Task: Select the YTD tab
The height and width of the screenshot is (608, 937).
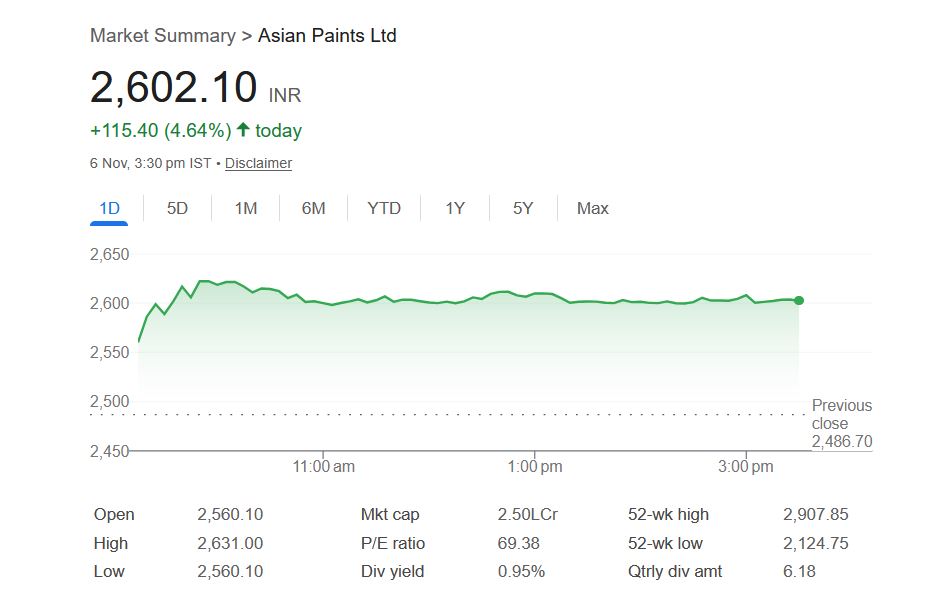Action: click(384, 208)
